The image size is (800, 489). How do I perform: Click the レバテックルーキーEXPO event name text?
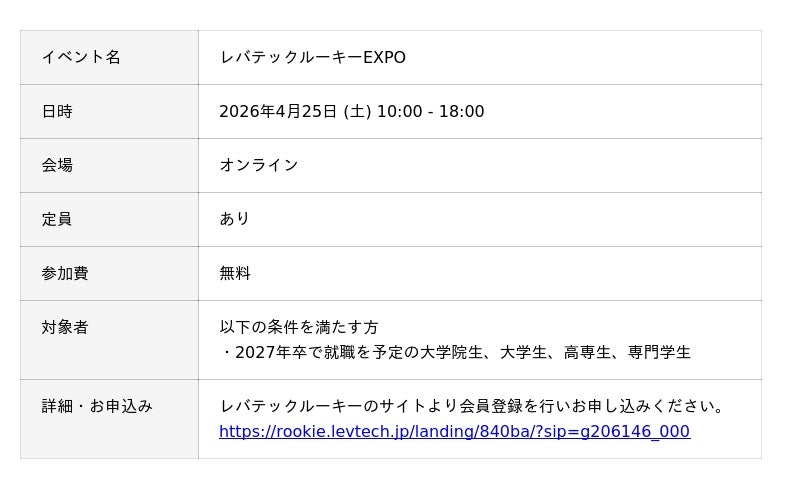pyautogui.click(x=312, y=58)
